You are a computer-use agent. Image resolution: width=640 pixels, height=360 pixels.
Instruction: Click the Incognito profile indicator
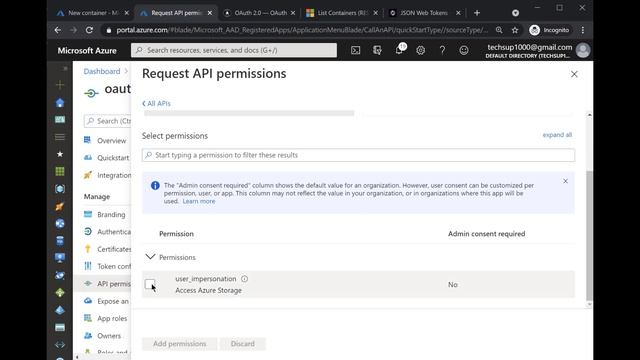tap(549, 30)
